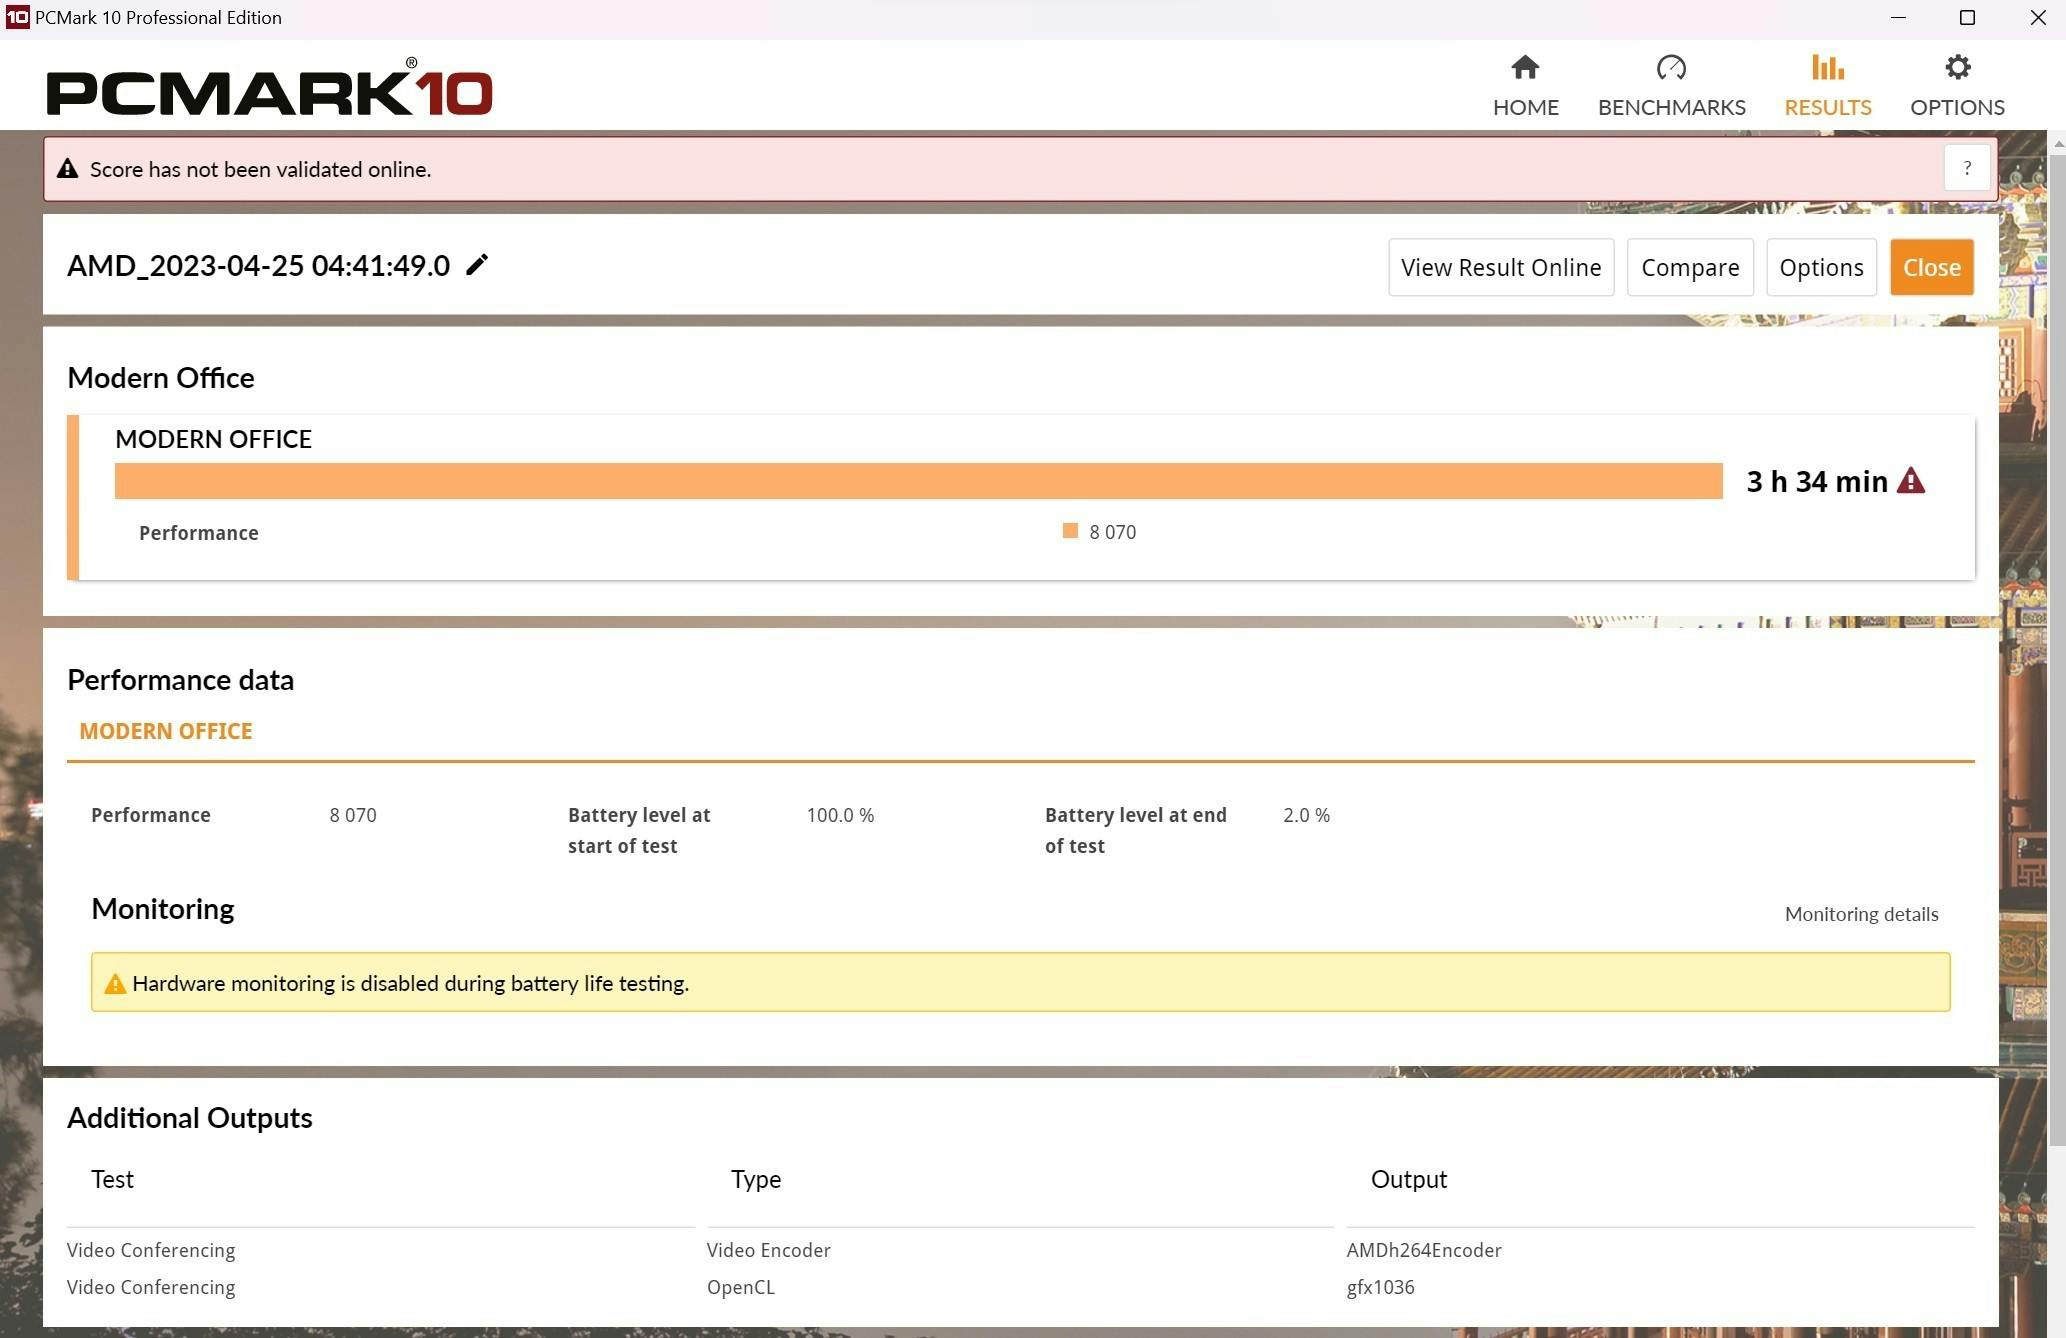
Task: Open Options via the gear icon
Action: click(1957, 68)
